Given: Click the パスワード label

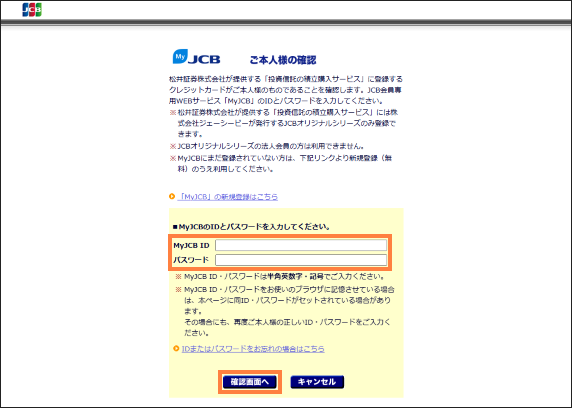Looking at the screenshot, I should [x=191, y=260].
